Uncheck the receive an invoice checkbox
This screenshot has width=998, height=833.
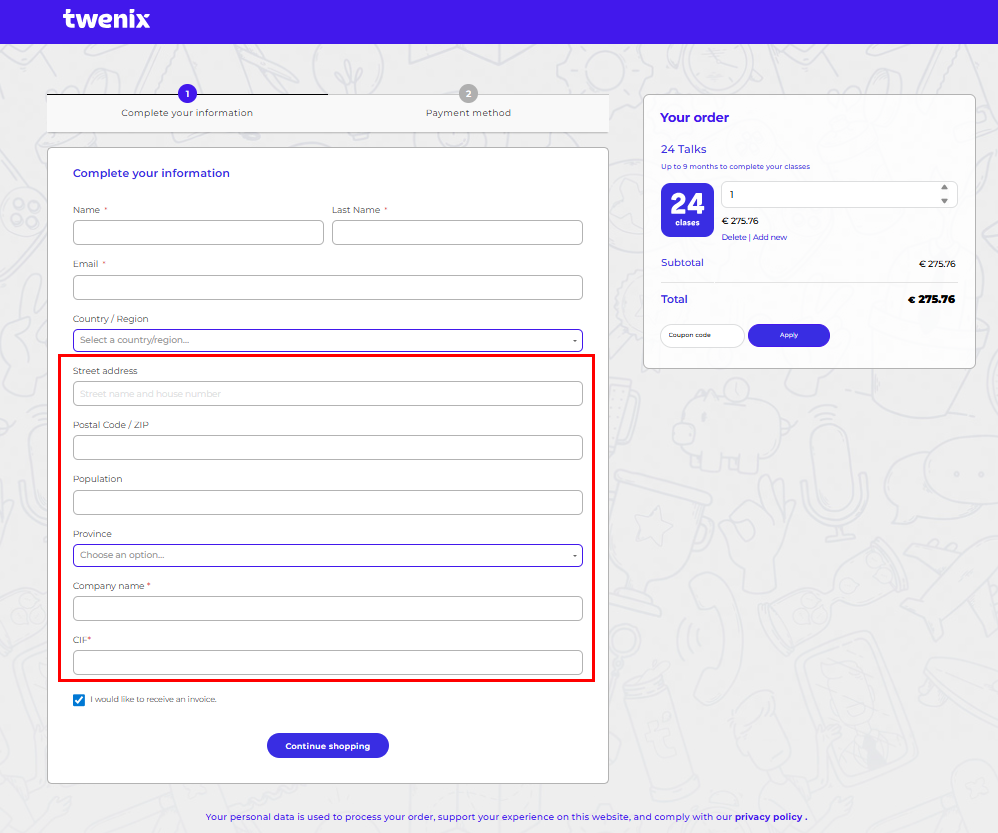(x=79, y=700)
